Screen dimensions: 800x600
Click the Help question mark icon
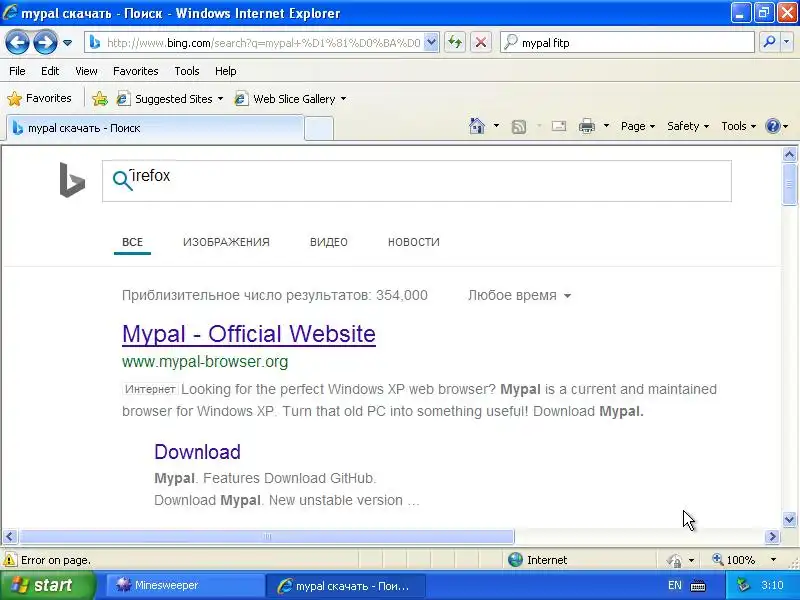click(x=773, y=126)
